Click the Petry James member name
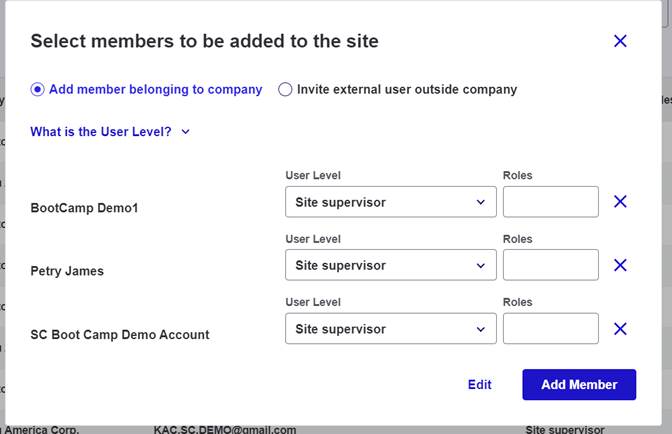Image resolution: width=672 pixels, height=434 pixels. coord(67,271)
